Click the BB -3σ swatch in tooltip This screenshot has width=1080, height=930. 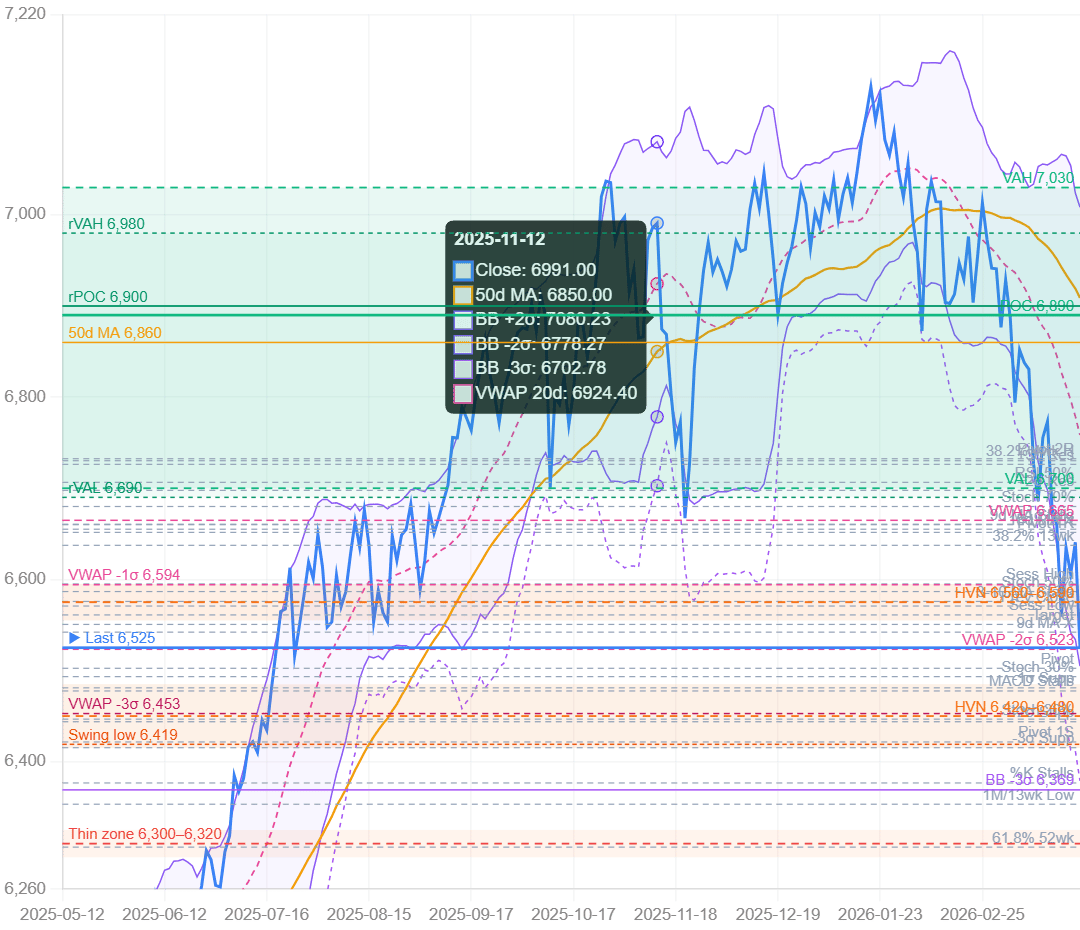463,369
